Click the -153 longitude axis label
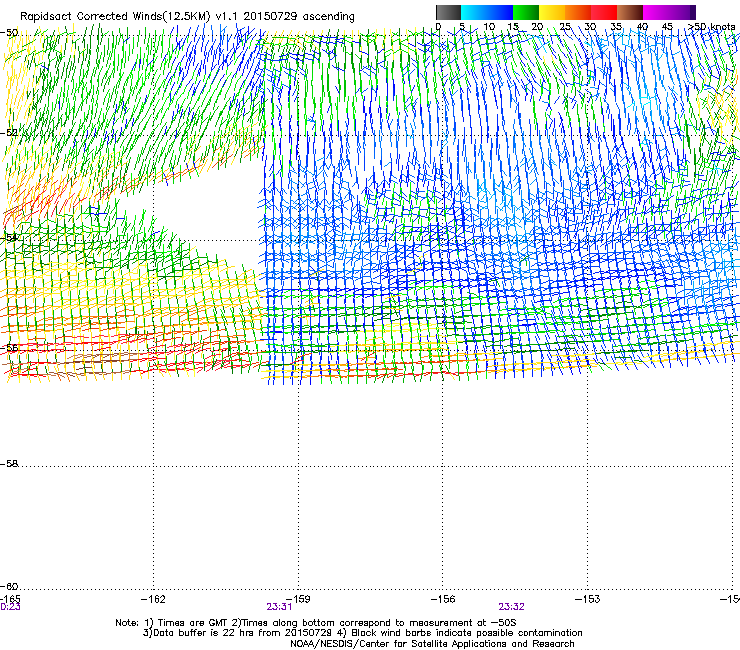 (588, 599)
